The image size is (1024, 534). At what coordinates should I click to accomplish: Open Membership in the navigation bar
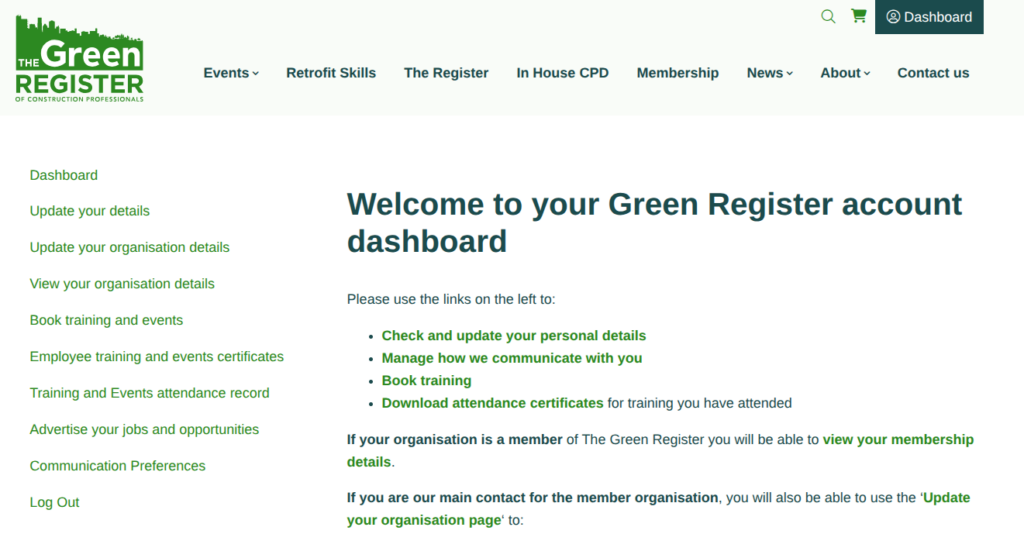(677, 73)
